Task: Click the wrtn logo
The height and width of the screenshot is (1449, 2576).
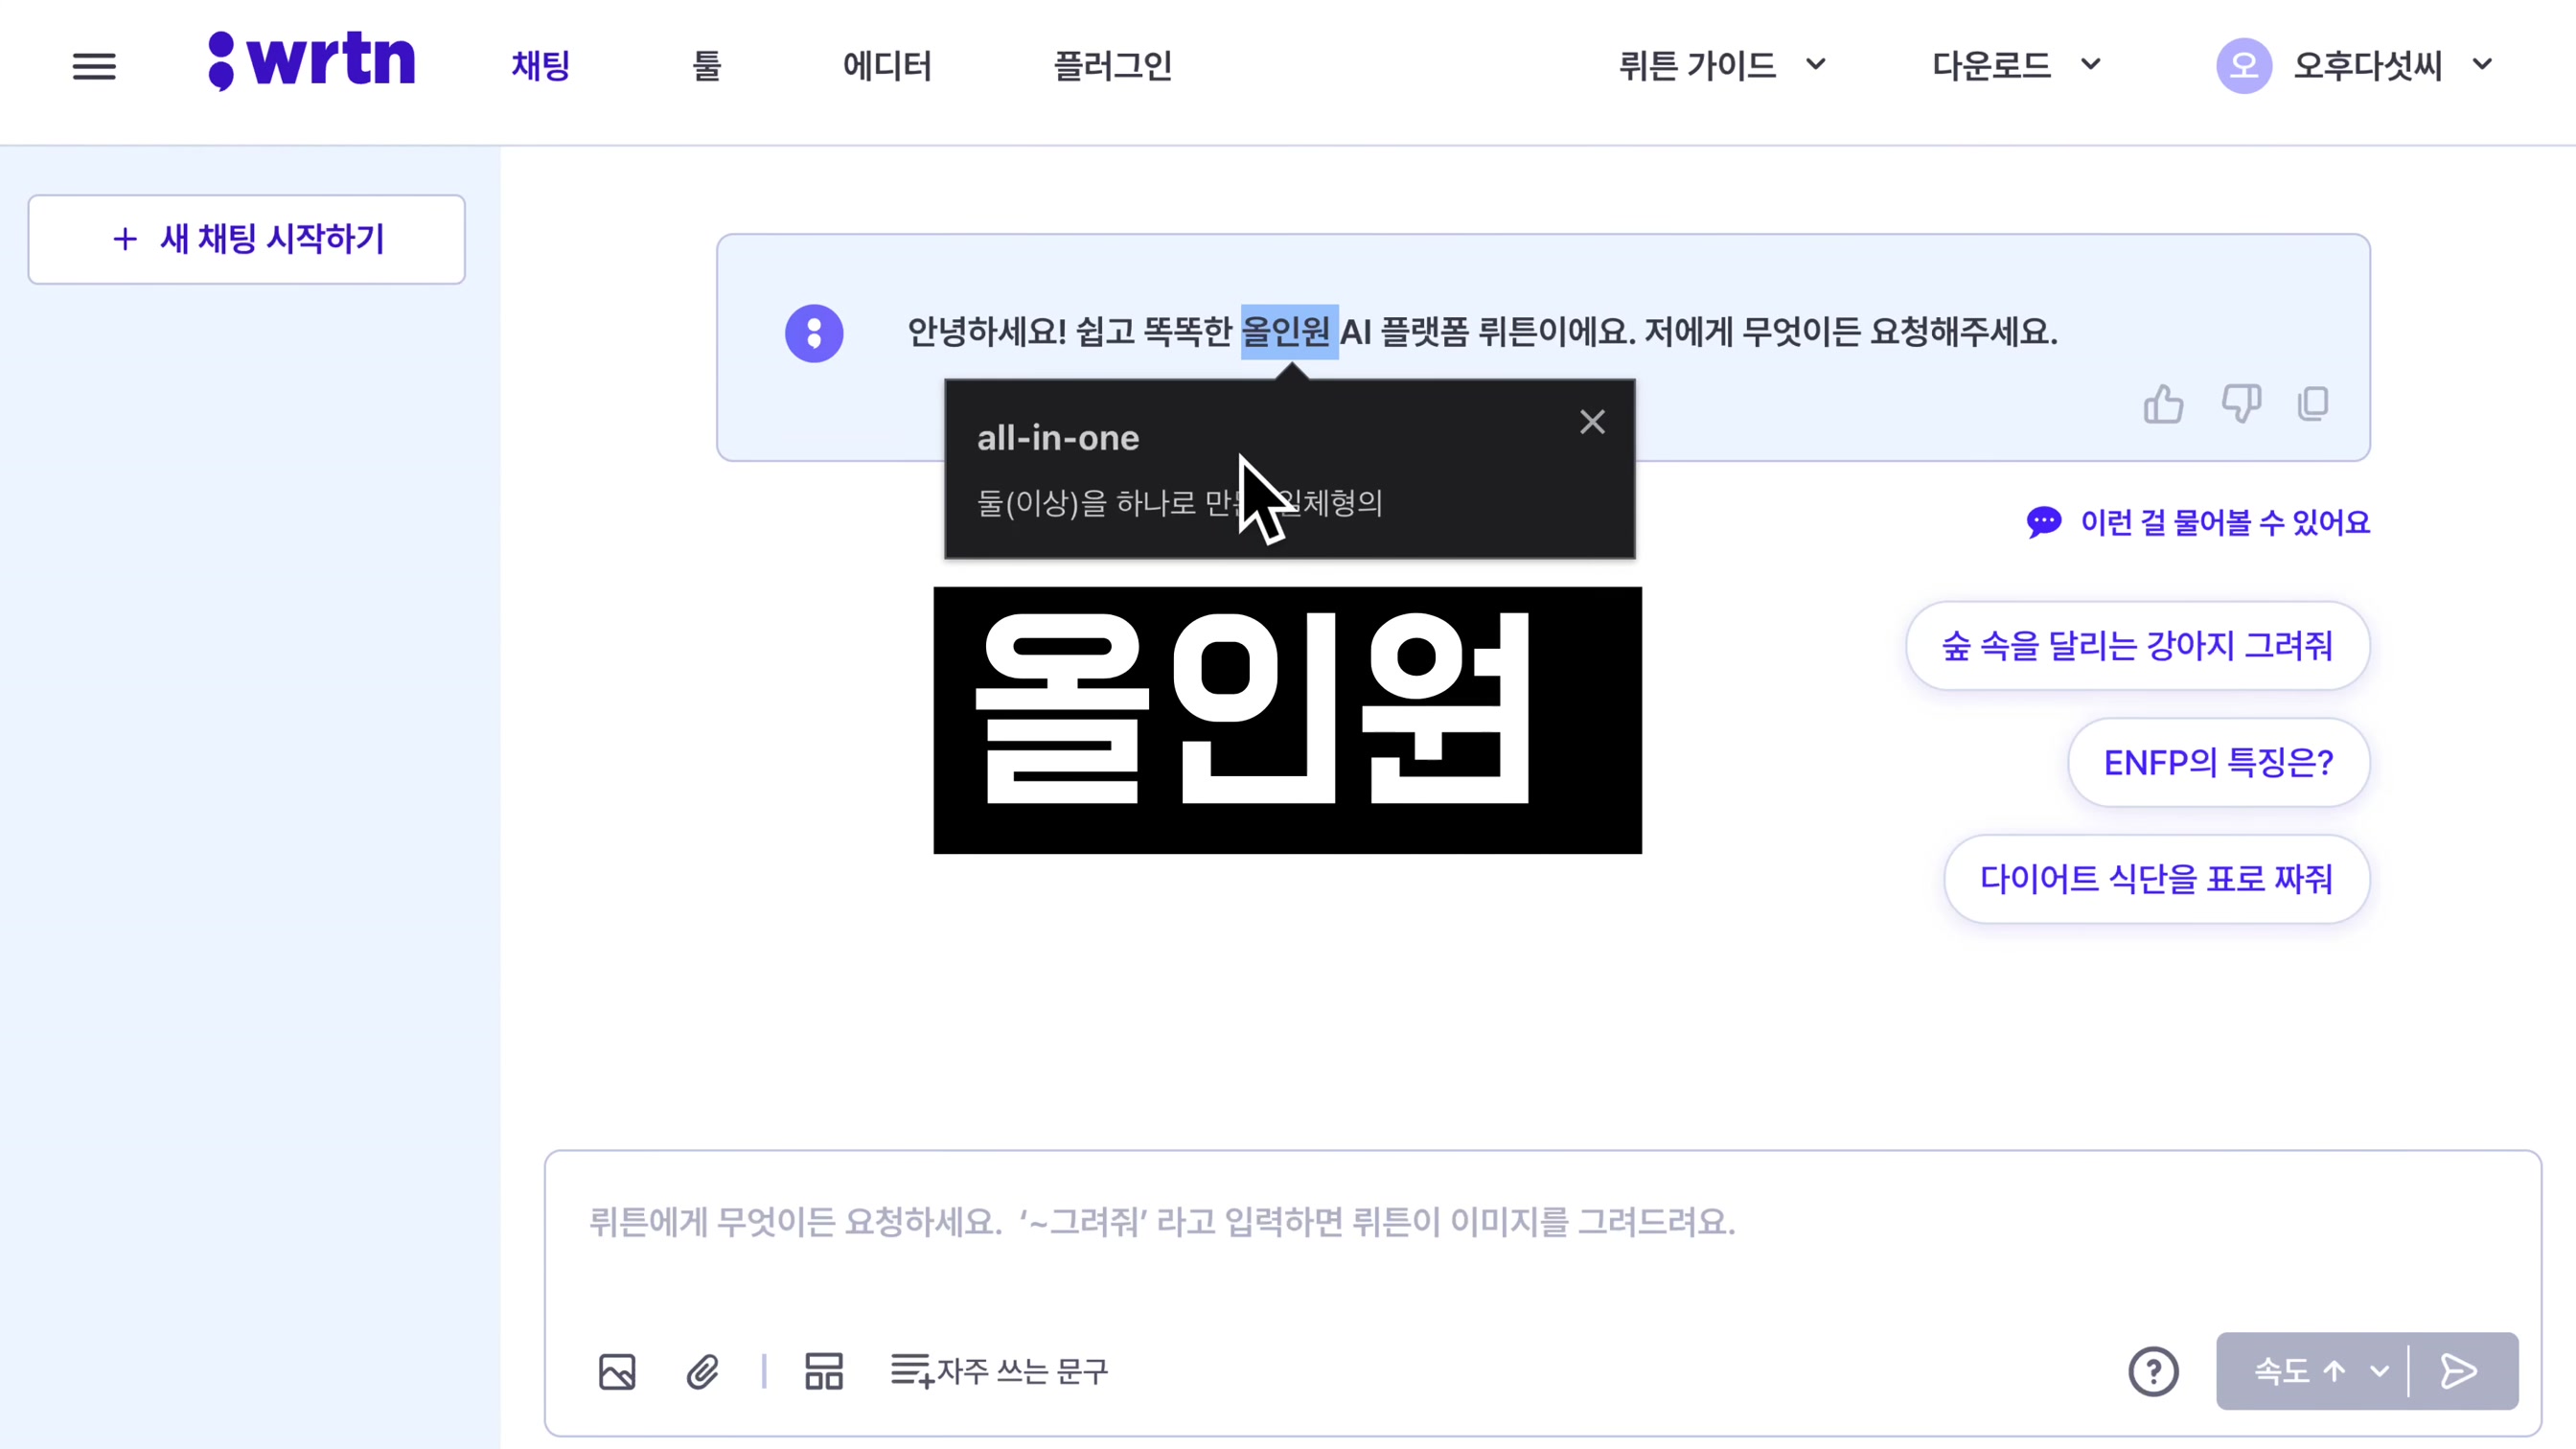Action: point(311,61)
